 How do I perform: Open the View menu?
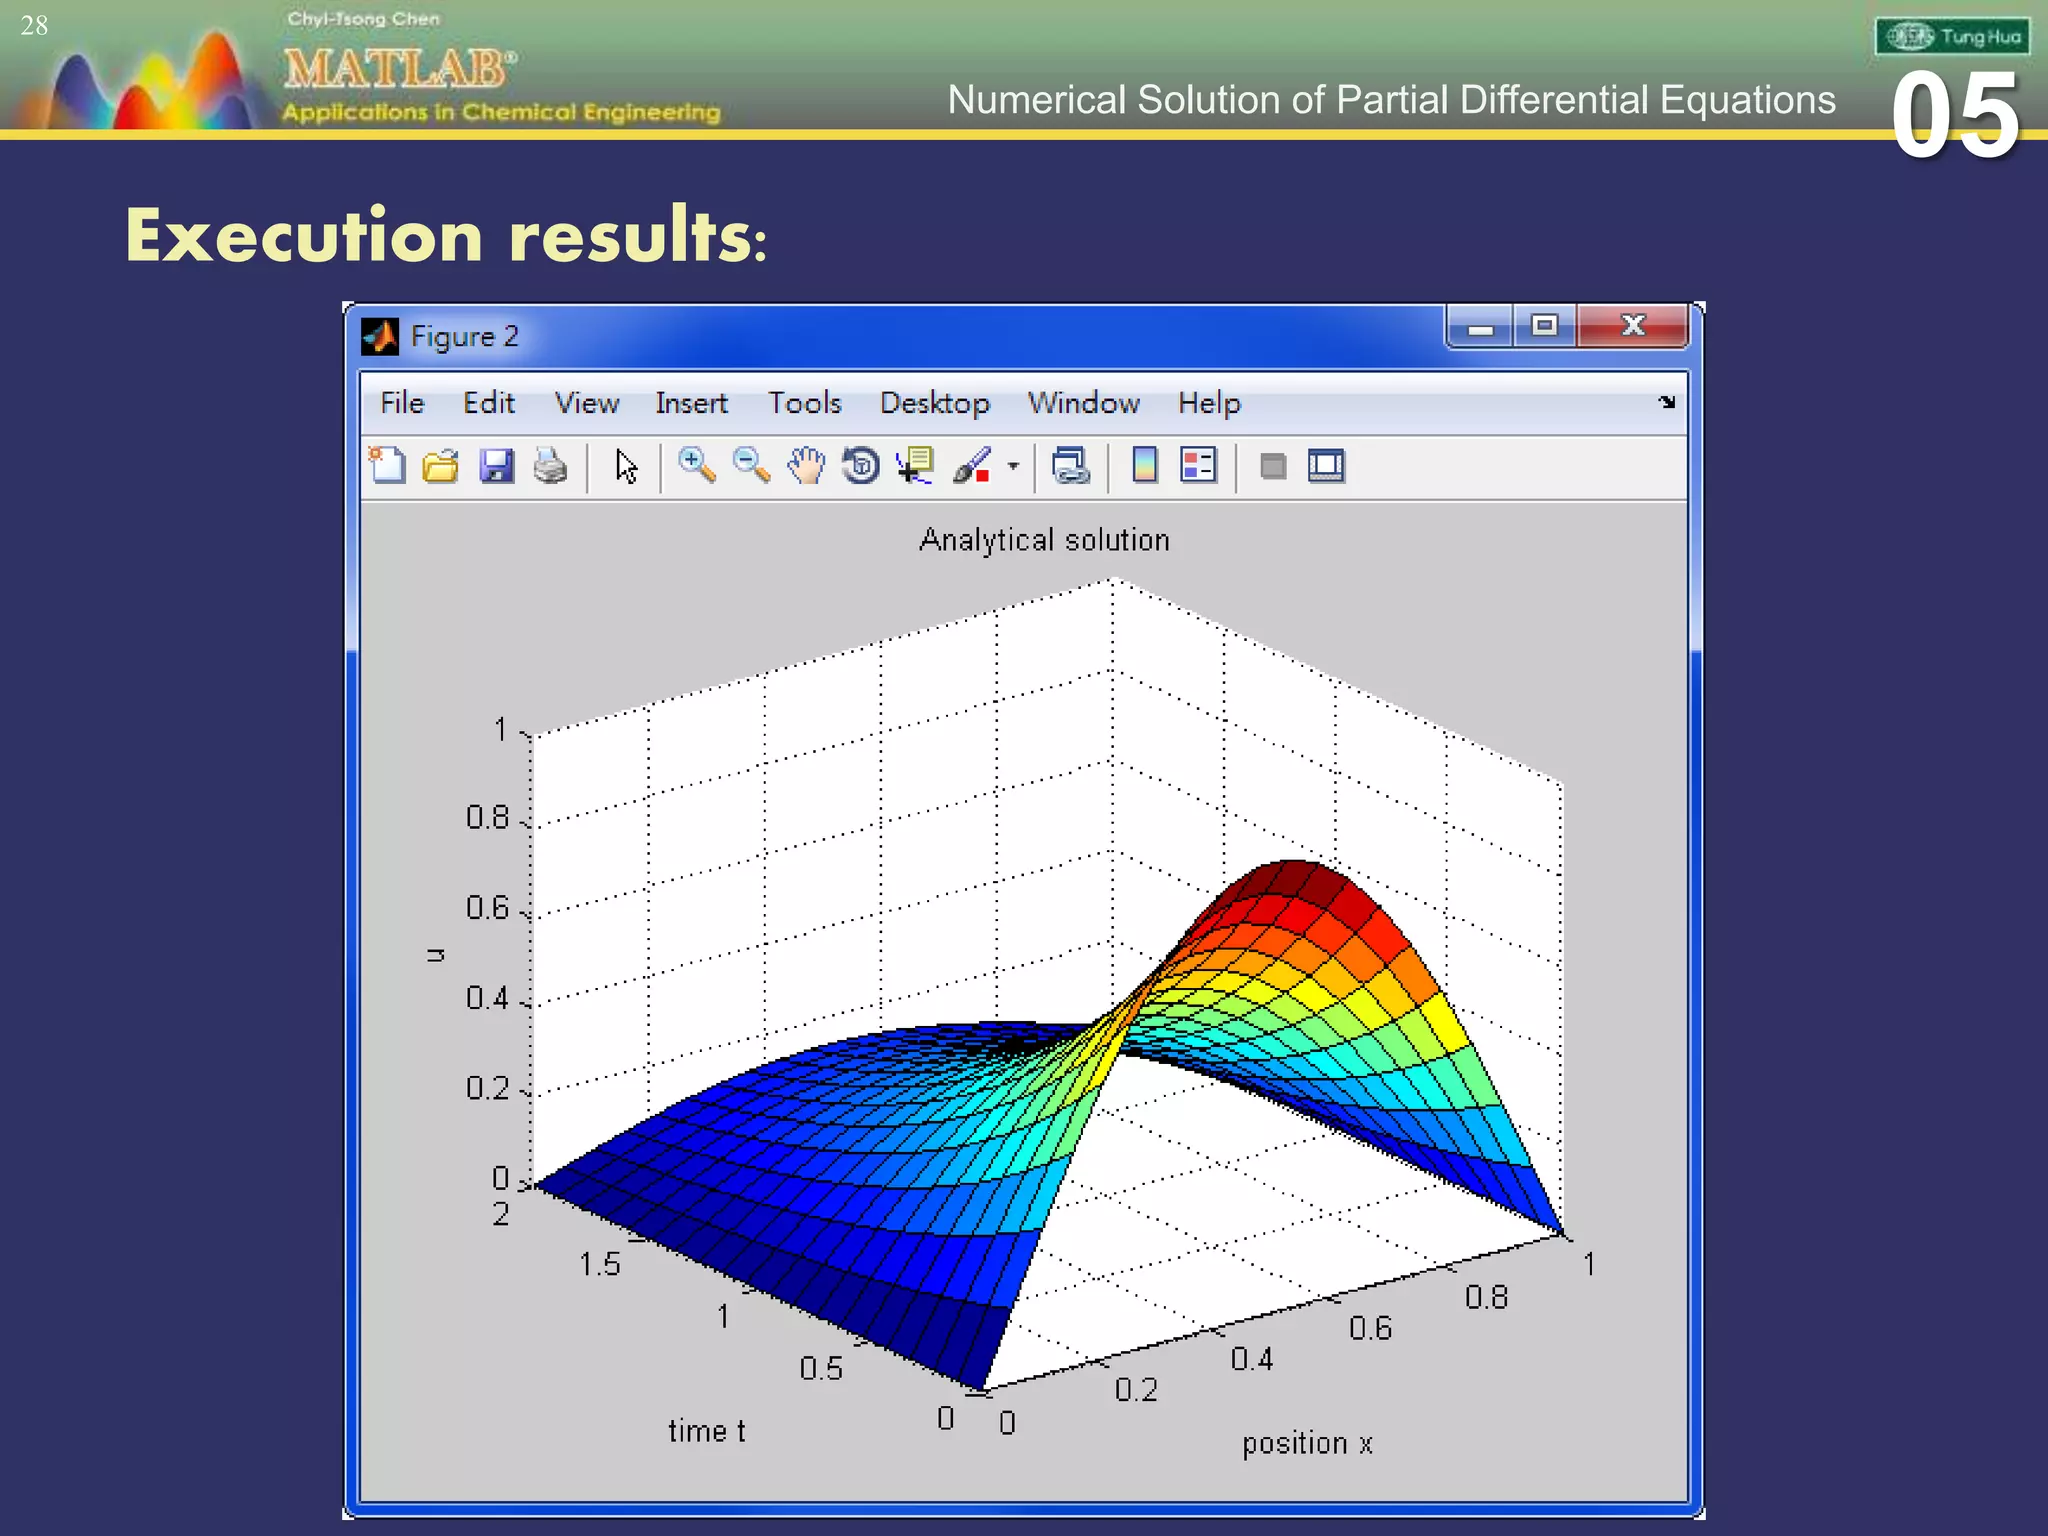(x=587, y=403)
